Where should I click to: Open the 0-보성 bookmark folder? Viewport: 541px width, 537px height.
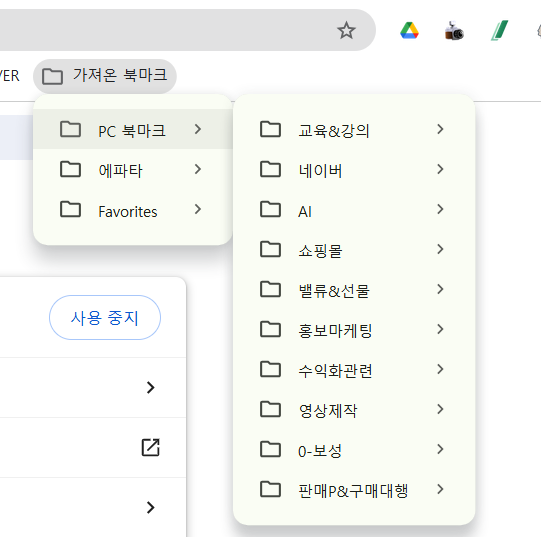tap(354, 450)
